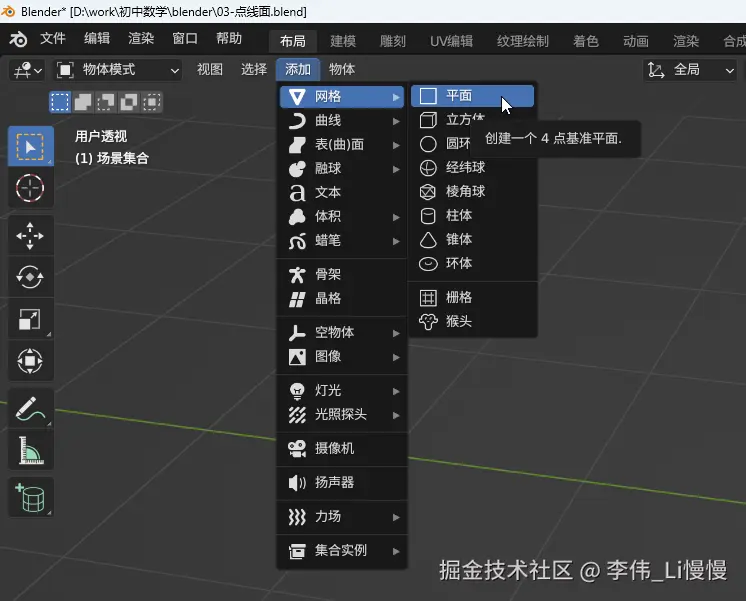Select the rotate tool
This screenshot has width=746, height=601.
click(30, 277)
